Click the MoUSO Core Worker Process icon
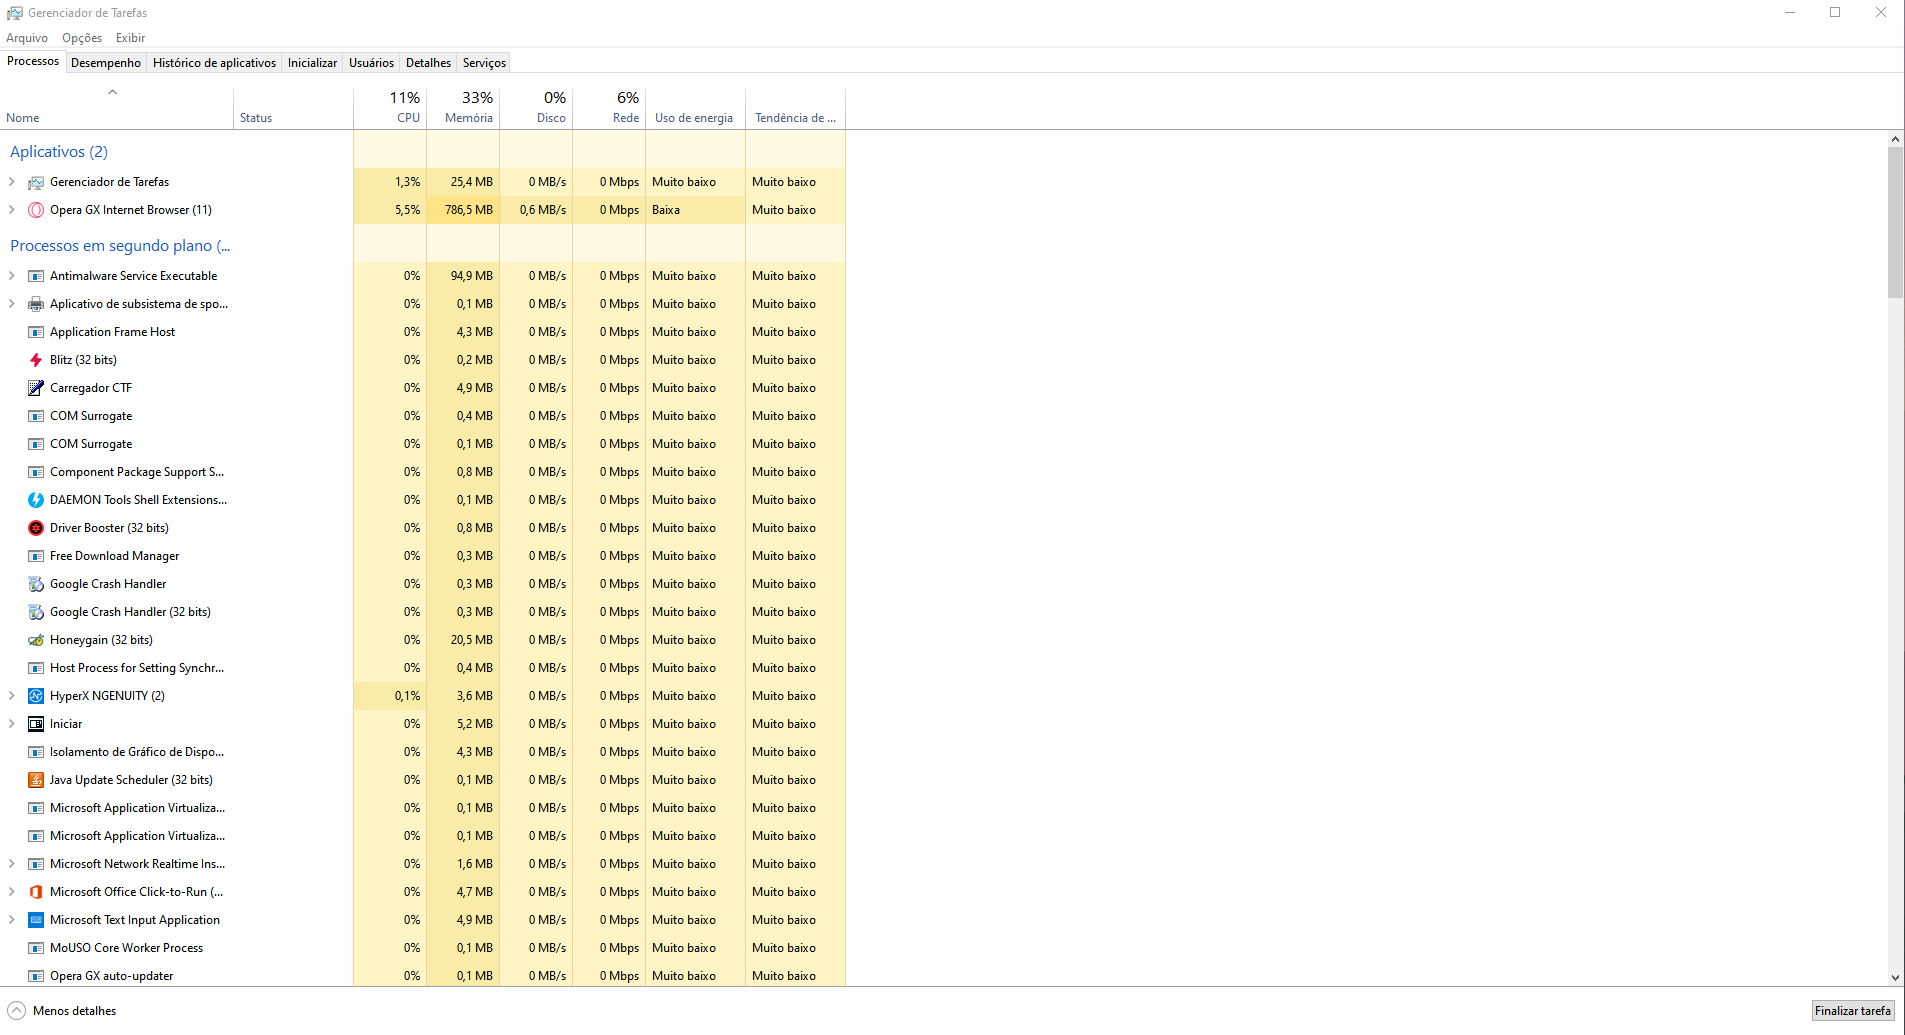The width and height of the screenshot is (1905, 1035). click(x=36, y=948)
